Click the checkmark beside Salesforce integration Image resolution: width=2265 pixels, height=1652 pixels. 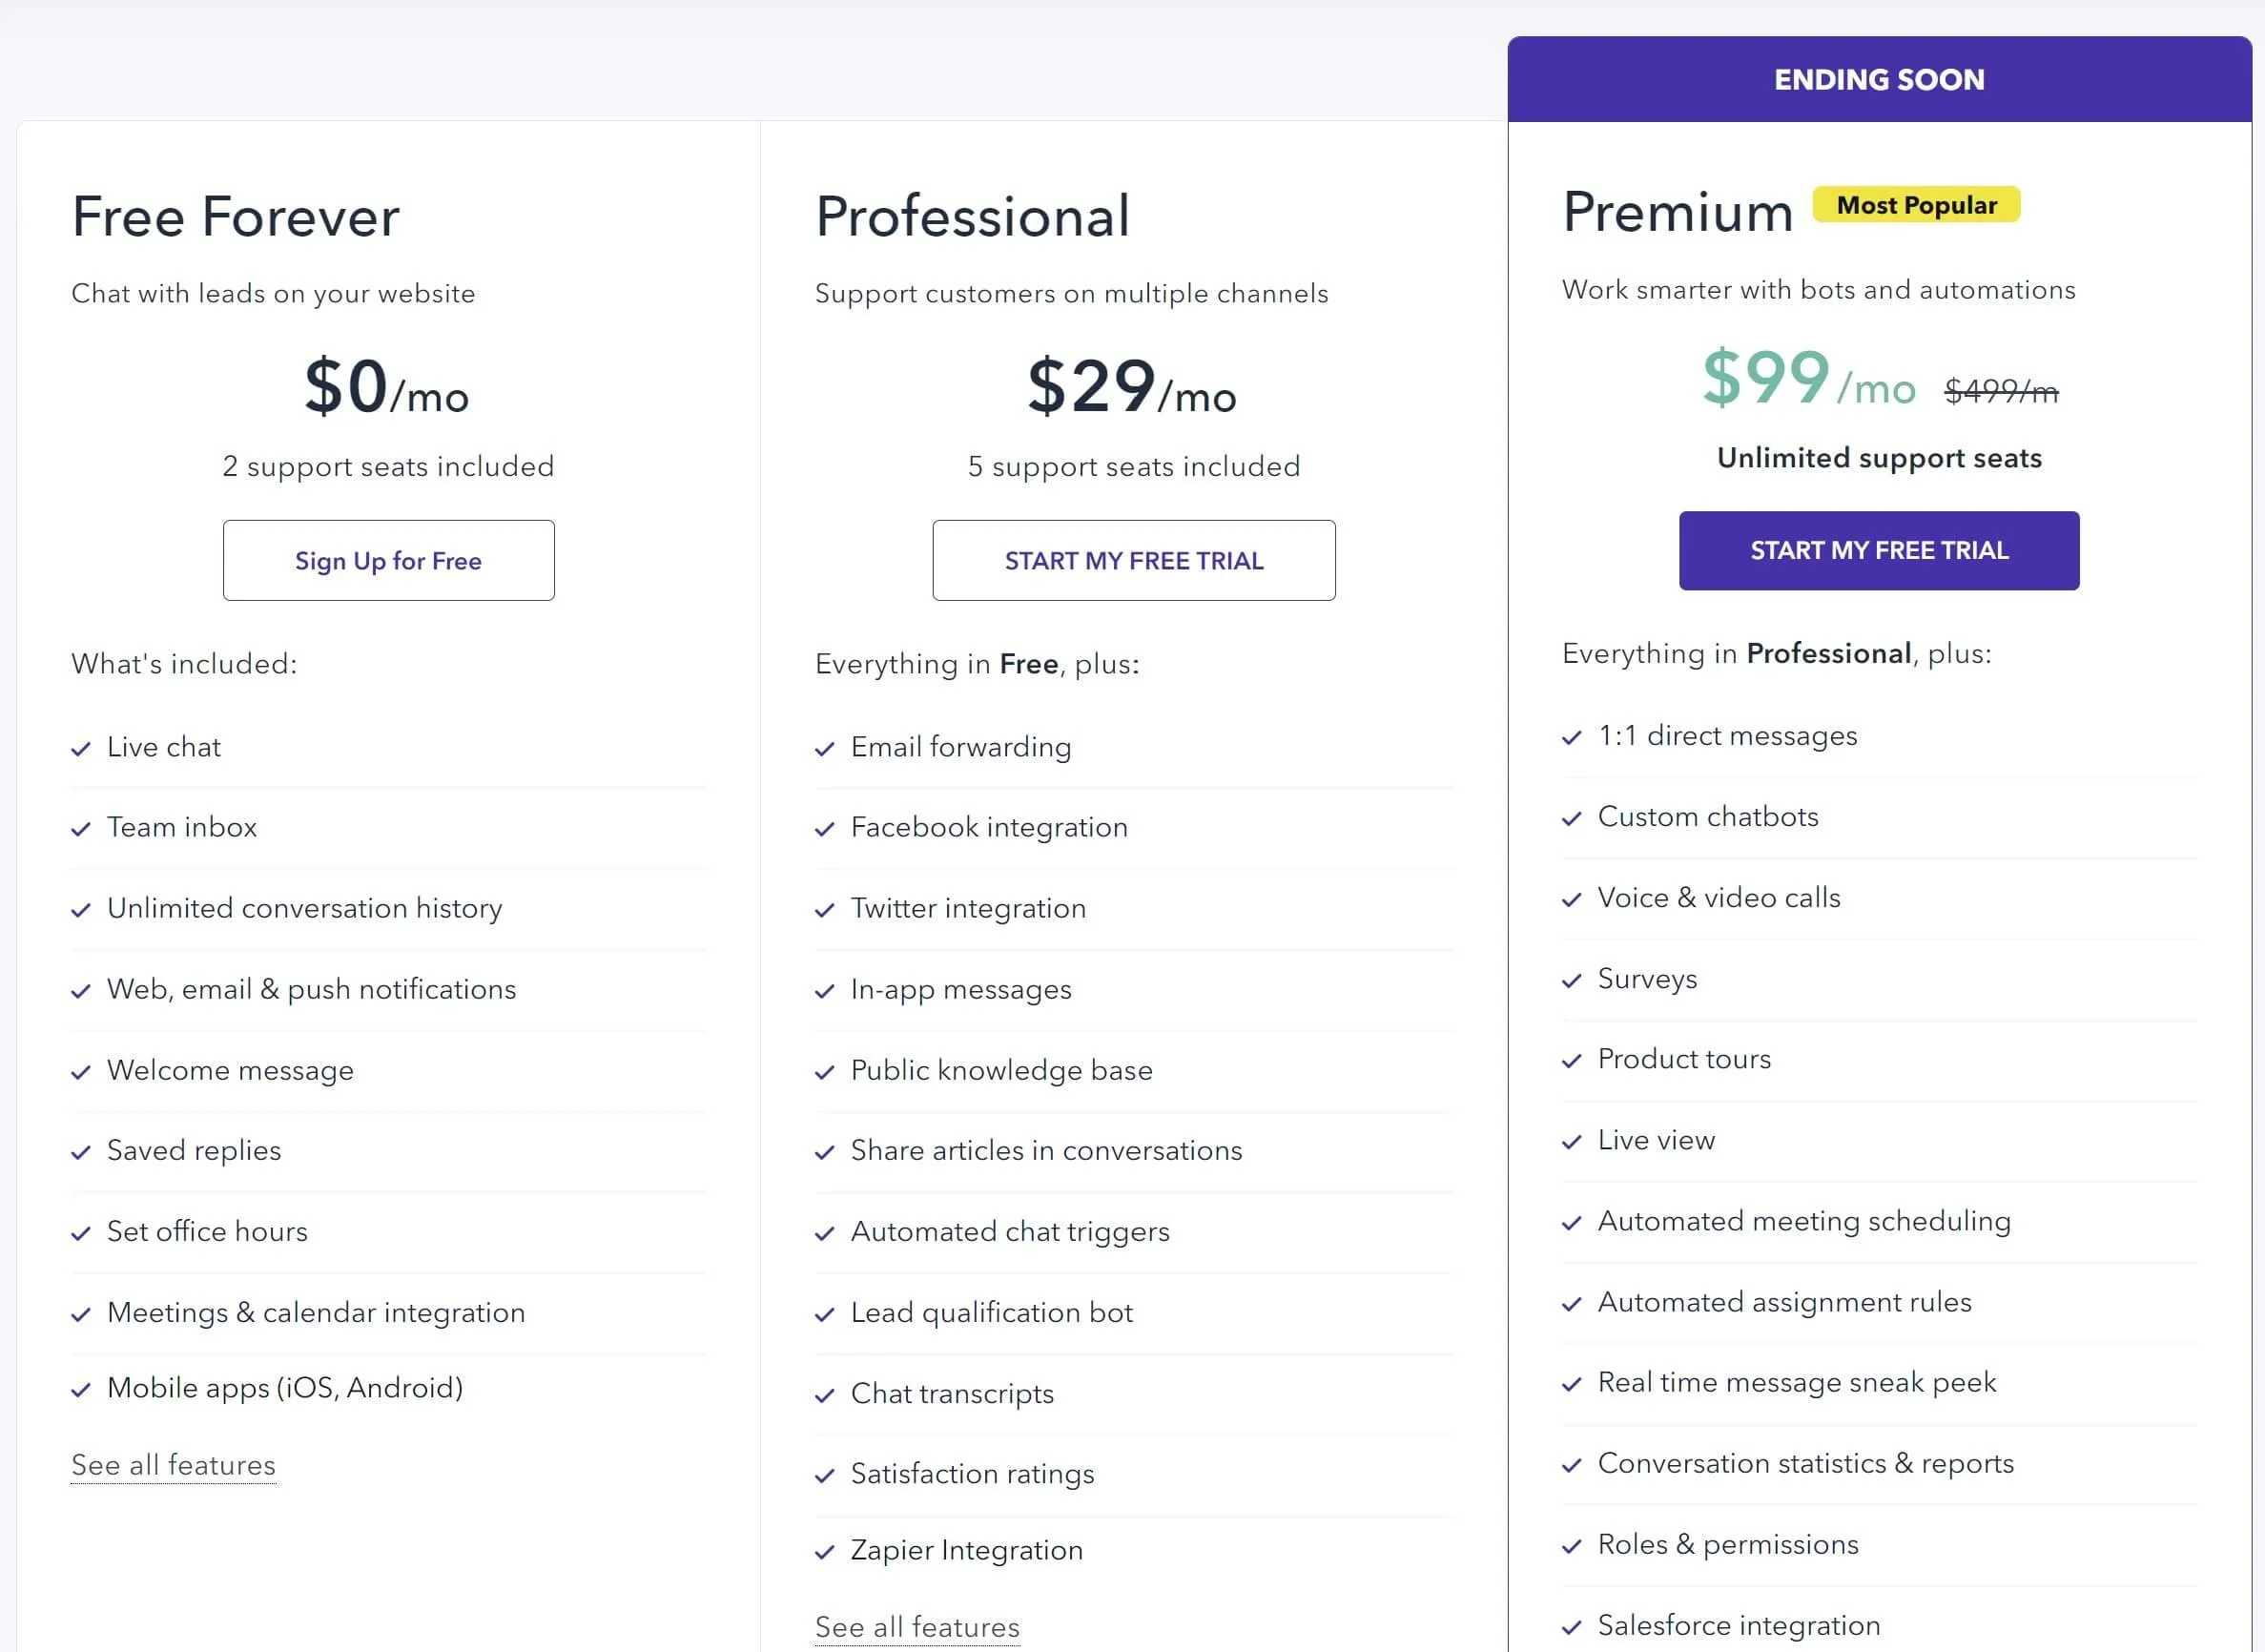[x=1572, y=1627]
